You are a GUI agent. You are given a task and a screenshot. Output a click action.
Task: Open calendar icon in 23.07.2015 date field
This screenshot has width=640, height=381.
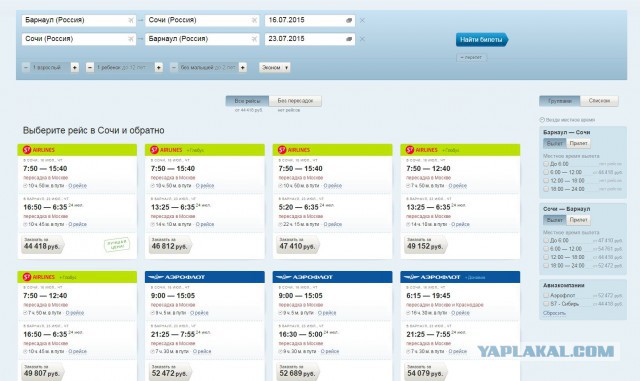(349, 39)
